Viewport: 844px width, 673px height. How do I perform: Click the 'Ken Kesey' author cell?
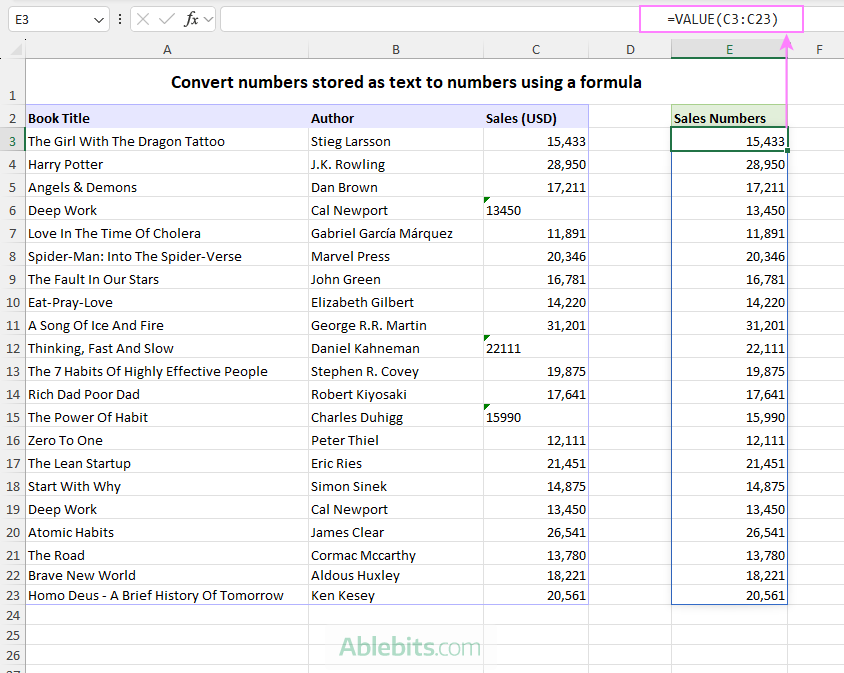[396, 595]
